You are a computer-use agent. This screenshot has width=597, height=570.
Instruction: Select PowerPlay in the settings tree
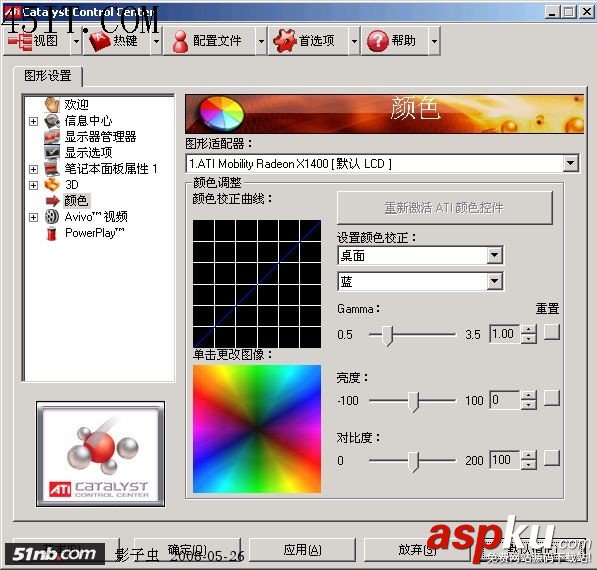94,233
